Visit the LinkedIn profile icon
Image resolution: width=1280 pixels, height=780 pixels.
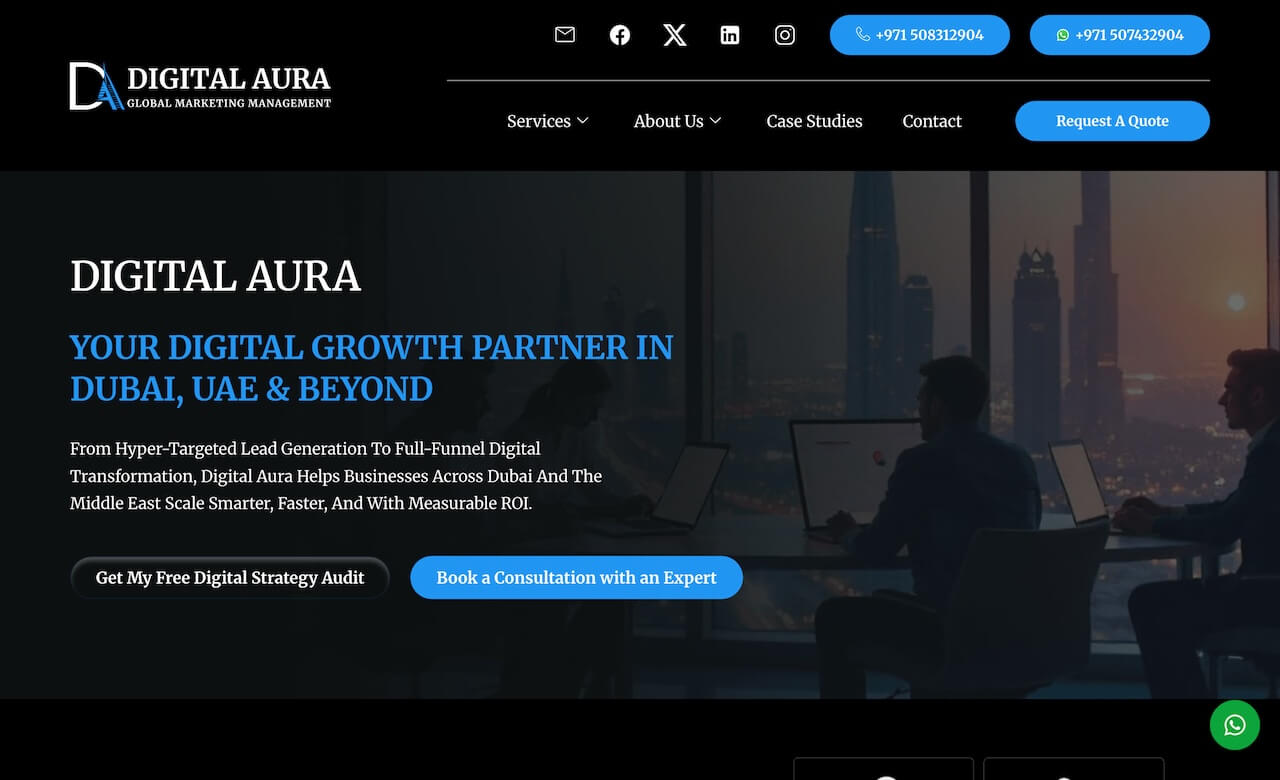730,34
